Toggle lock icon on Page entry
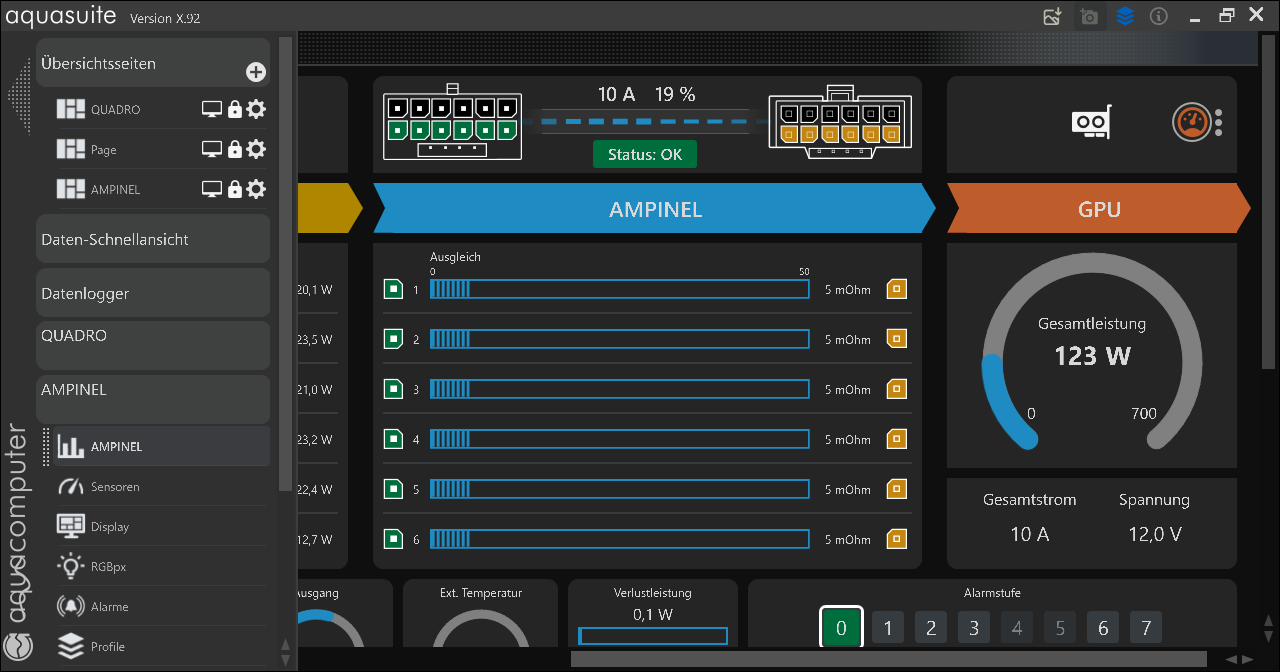The height and width of the screenshot is (672, 1280). coord(235,149)
